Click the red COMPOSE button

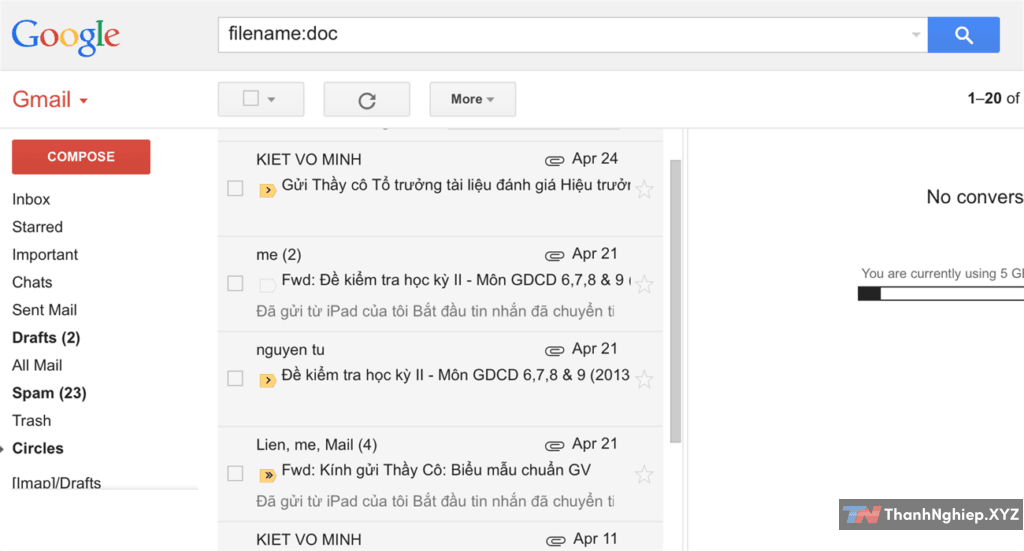click(81, 157)
